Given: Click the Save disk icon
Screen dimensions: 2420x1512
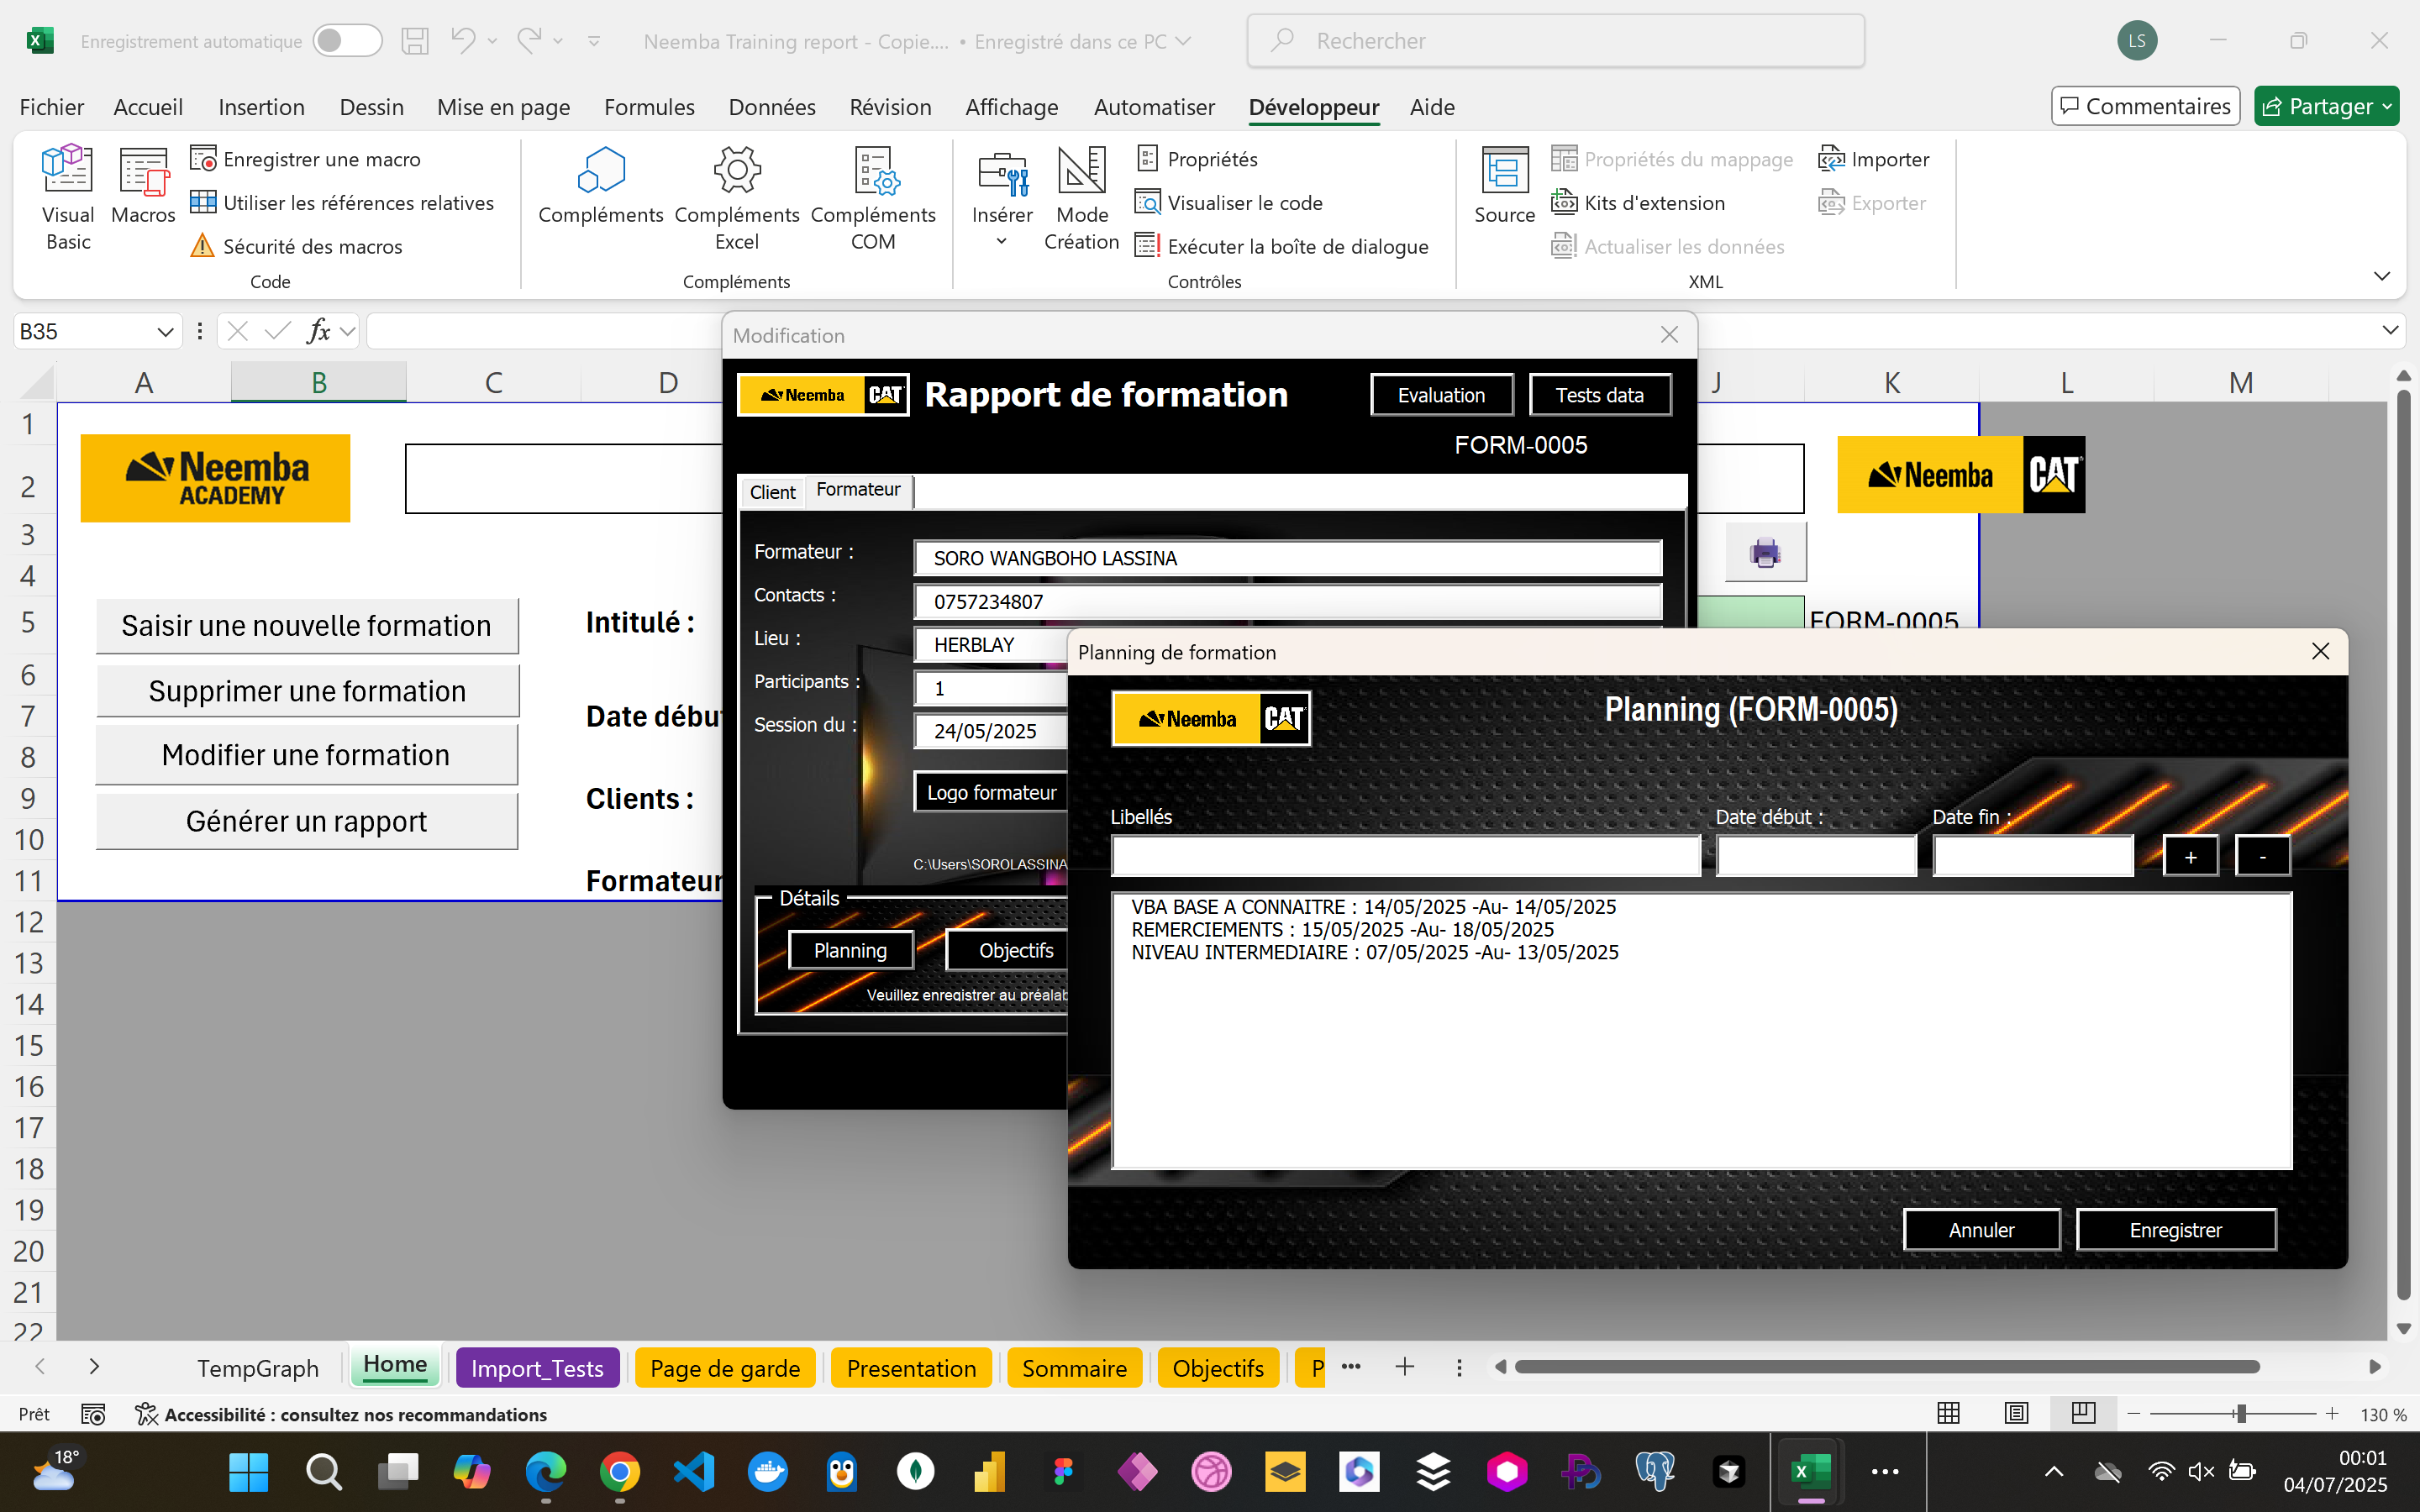Looking at the screenshot, I should pos(415,41).
